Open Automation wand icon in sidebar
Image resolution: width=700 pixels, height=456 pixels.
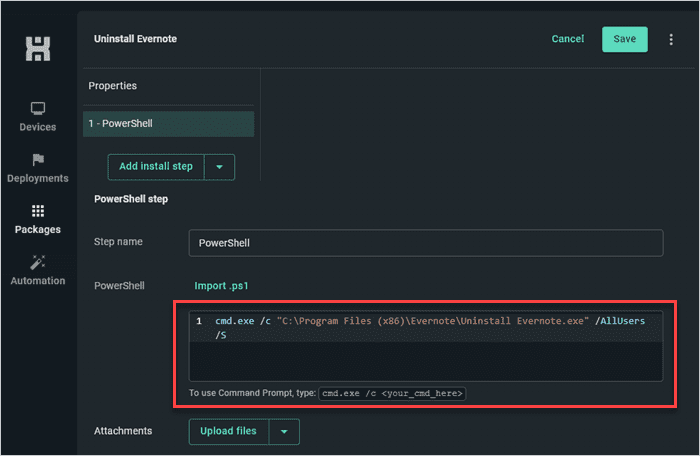click(38, 262)
